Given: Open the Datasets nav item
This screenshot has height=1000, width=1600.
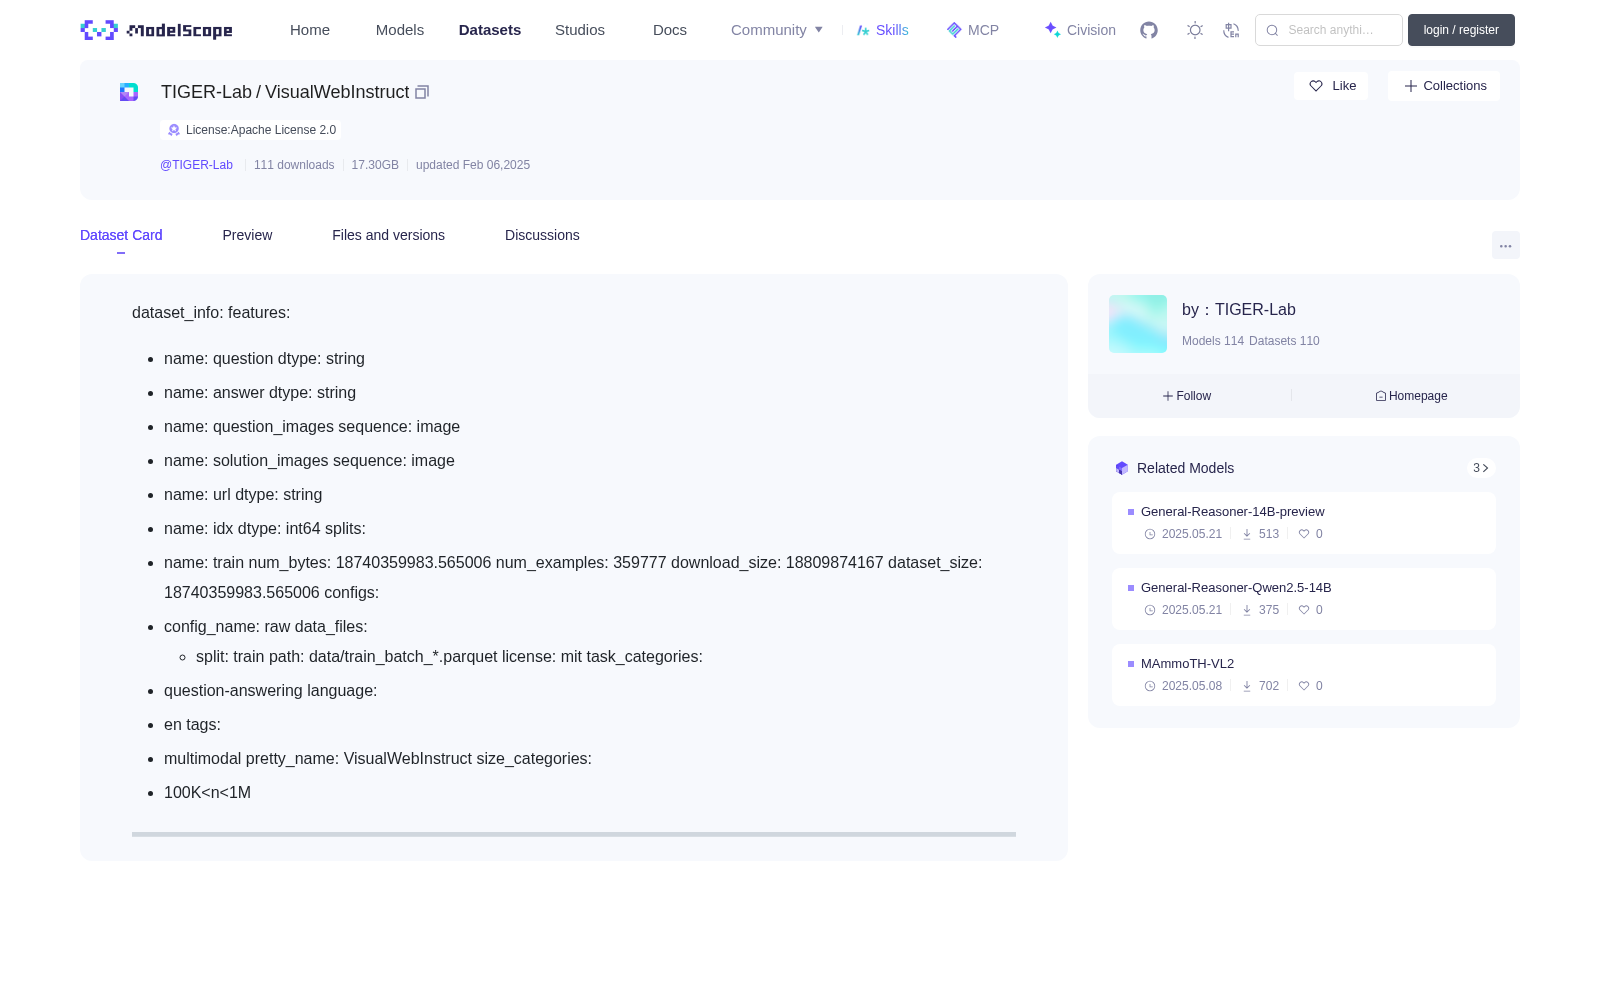Looking at the screenshot, I should tap(490, 30).
